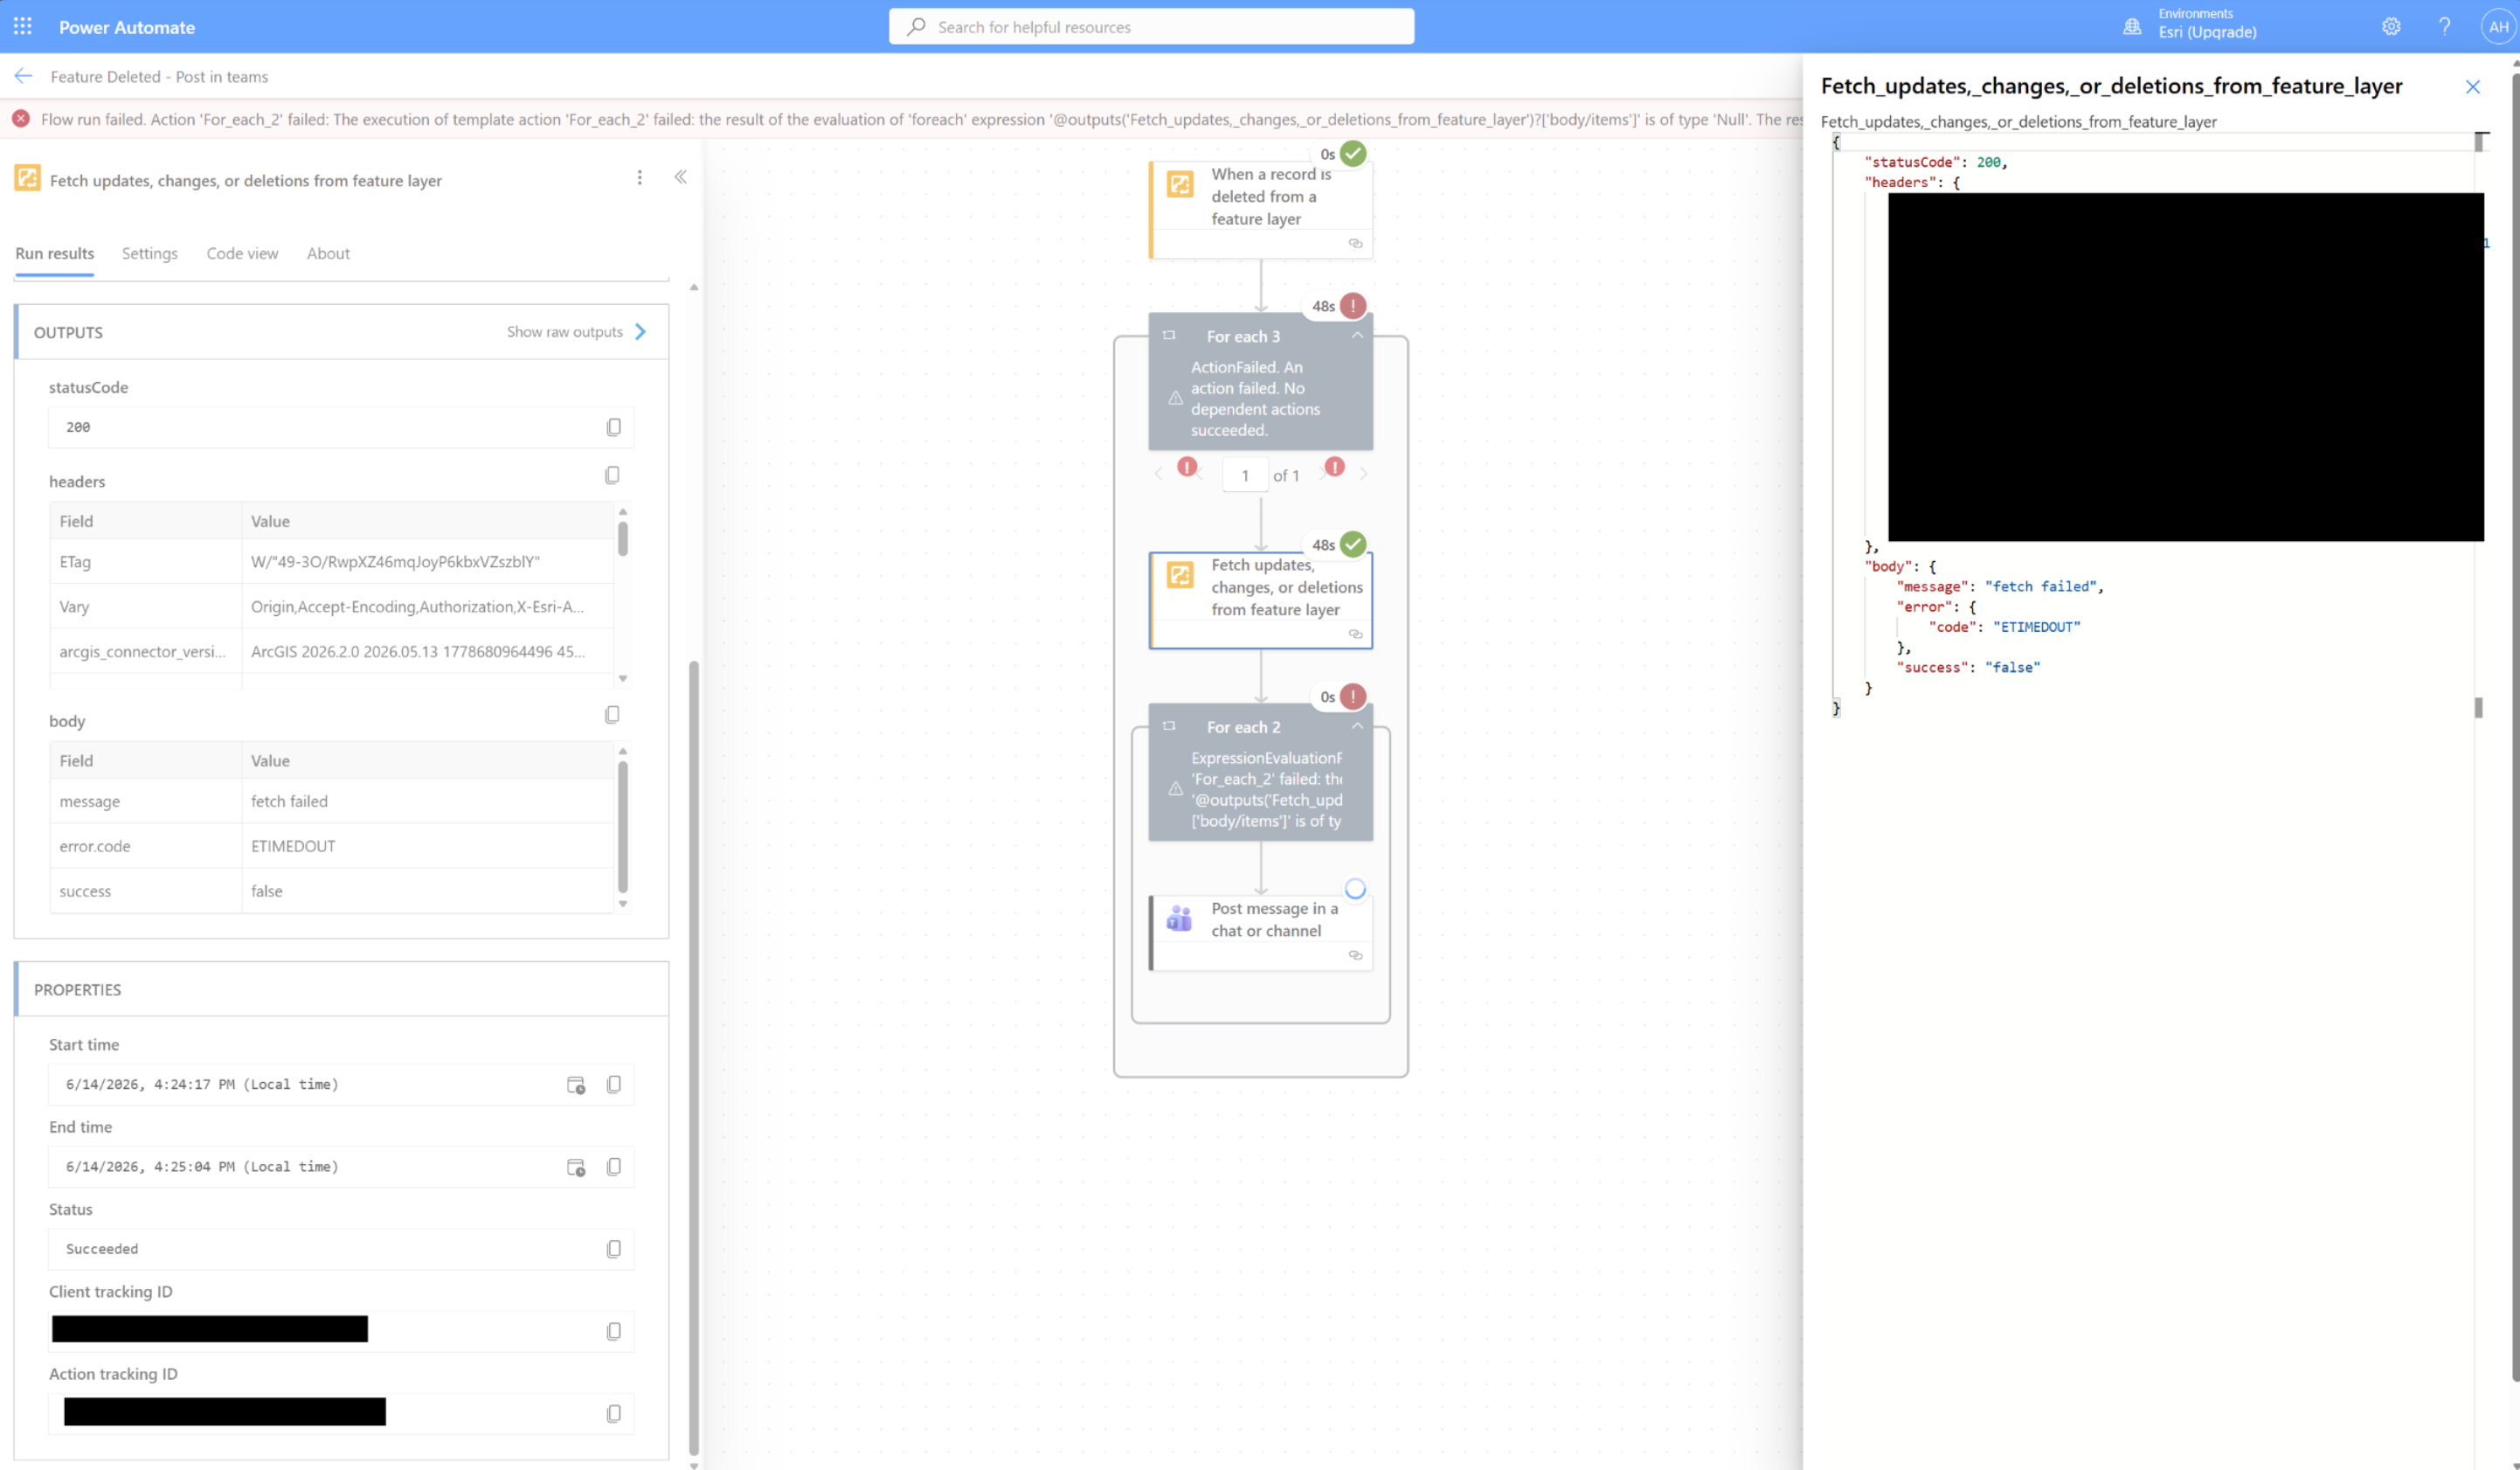
Task: Open the action's more options menu
Action: 640,178
